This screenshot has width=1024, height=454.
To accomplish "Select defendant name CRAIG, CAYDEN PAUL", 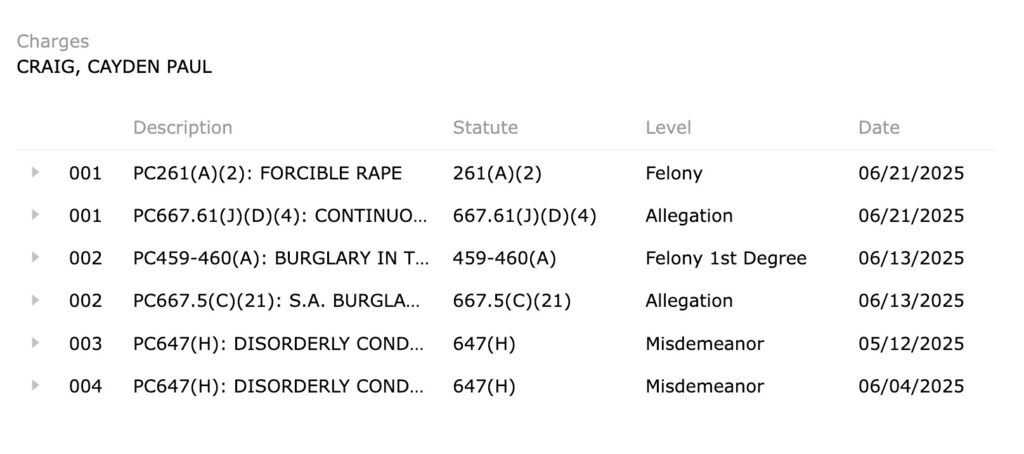I will click(114, 68).
